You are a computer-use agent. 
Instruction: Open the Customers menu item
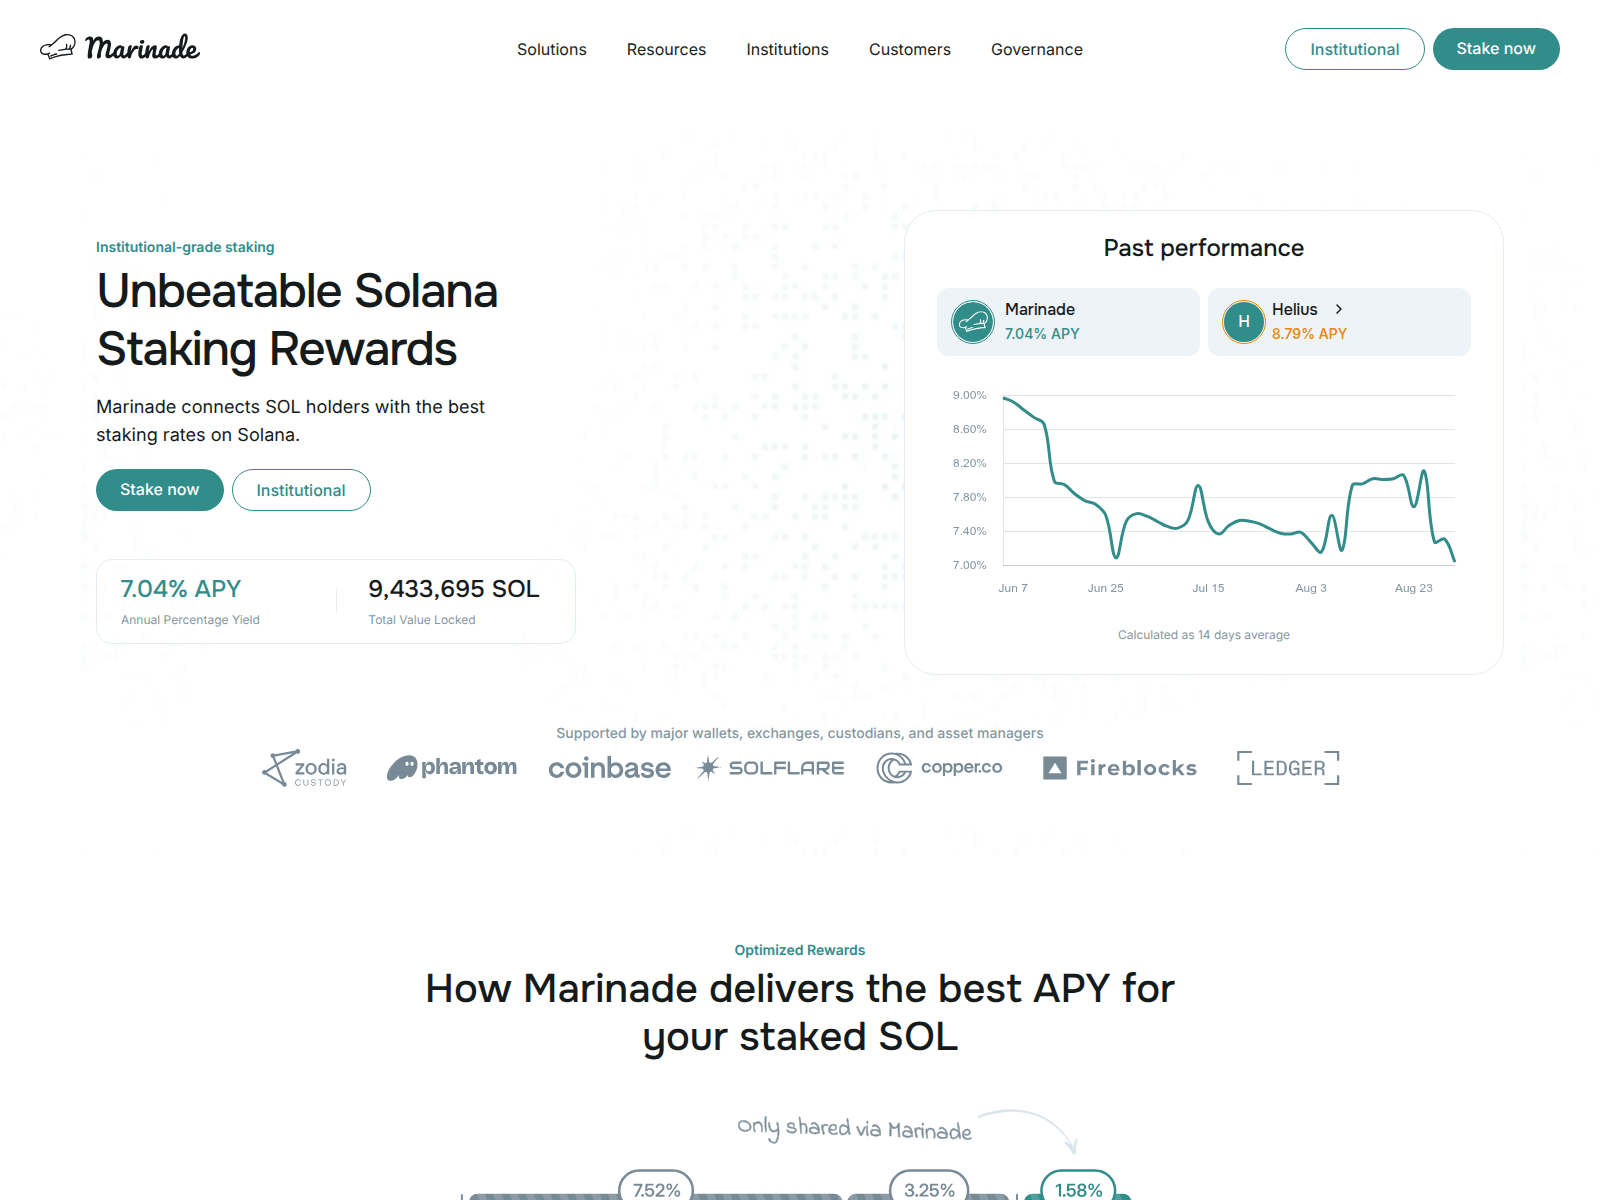coord(910,49)
